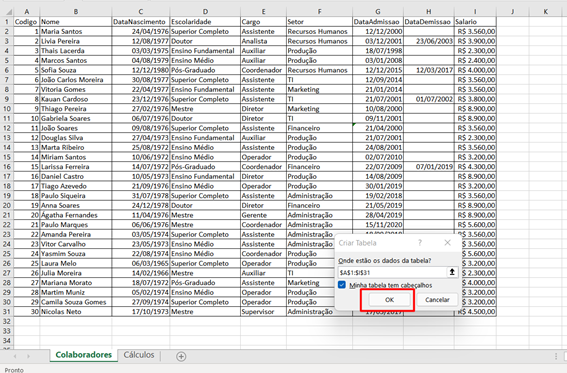The height and width of the screenshot is (373, 567).
Task: Switch to the Cálculos sheet tab
Action: [139, 355]
